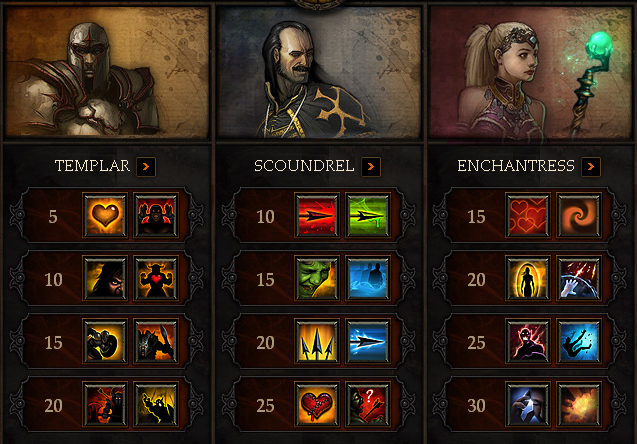Choose the green poison arrow Scoundrel skill
Viewport: 637px width, 444px height.
[x=368, y=215]
